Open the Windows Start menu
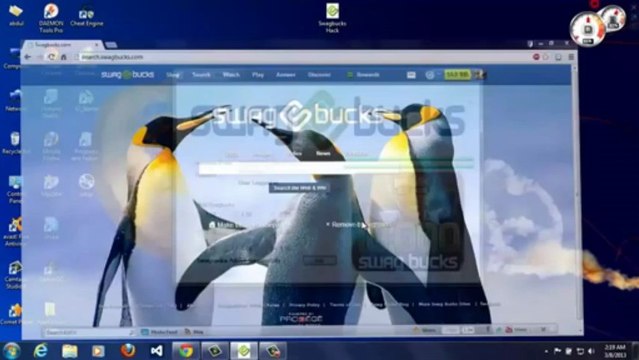 pyautogui.click(x=11, y=351)
